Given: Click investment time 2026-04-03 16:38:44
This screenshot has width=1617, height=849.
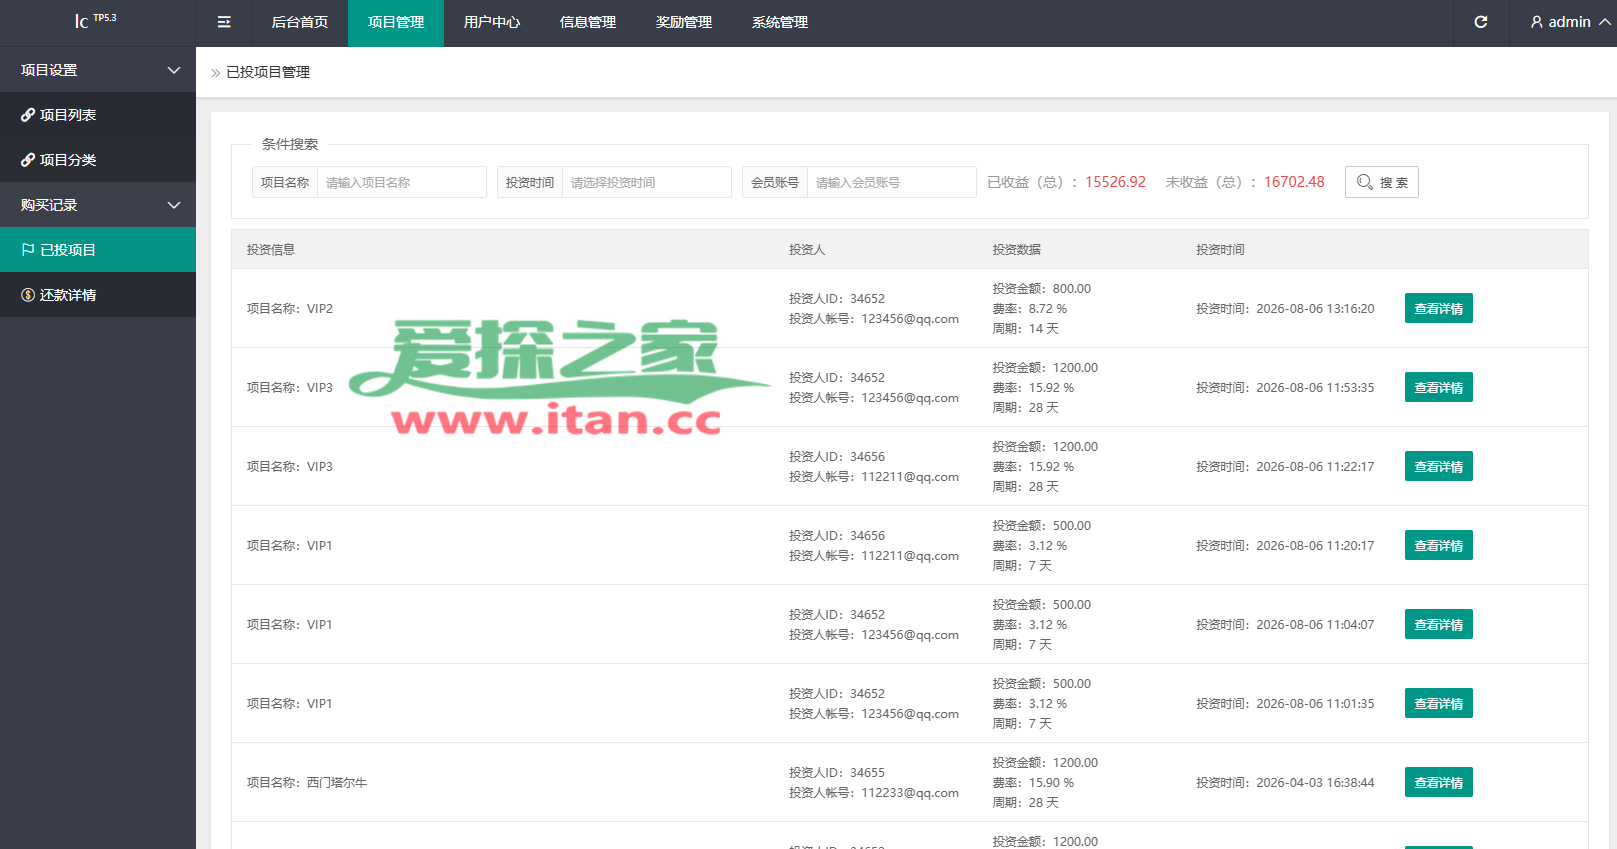Looking at the screenshot, I should click(x=1315, y=783).
